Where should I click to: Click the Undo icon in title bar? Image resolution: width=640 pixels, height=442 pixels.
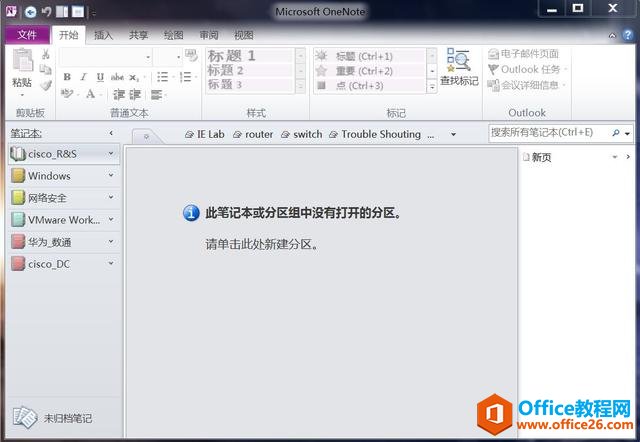point(46,11)
